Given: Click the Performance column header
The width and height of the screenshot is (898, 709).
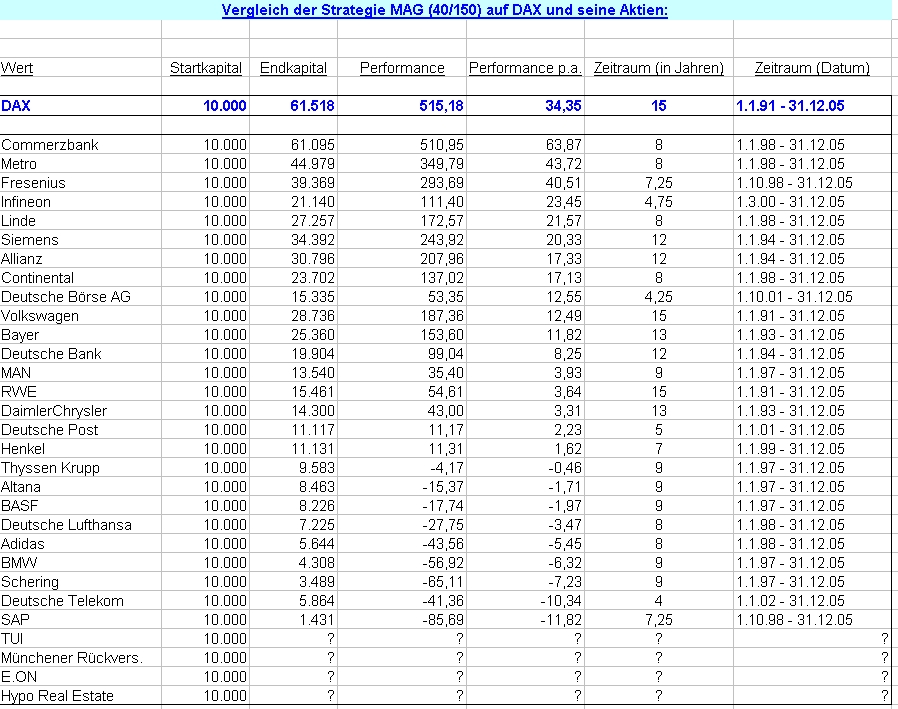Looking at the screenshot, I should pos(402,68).
